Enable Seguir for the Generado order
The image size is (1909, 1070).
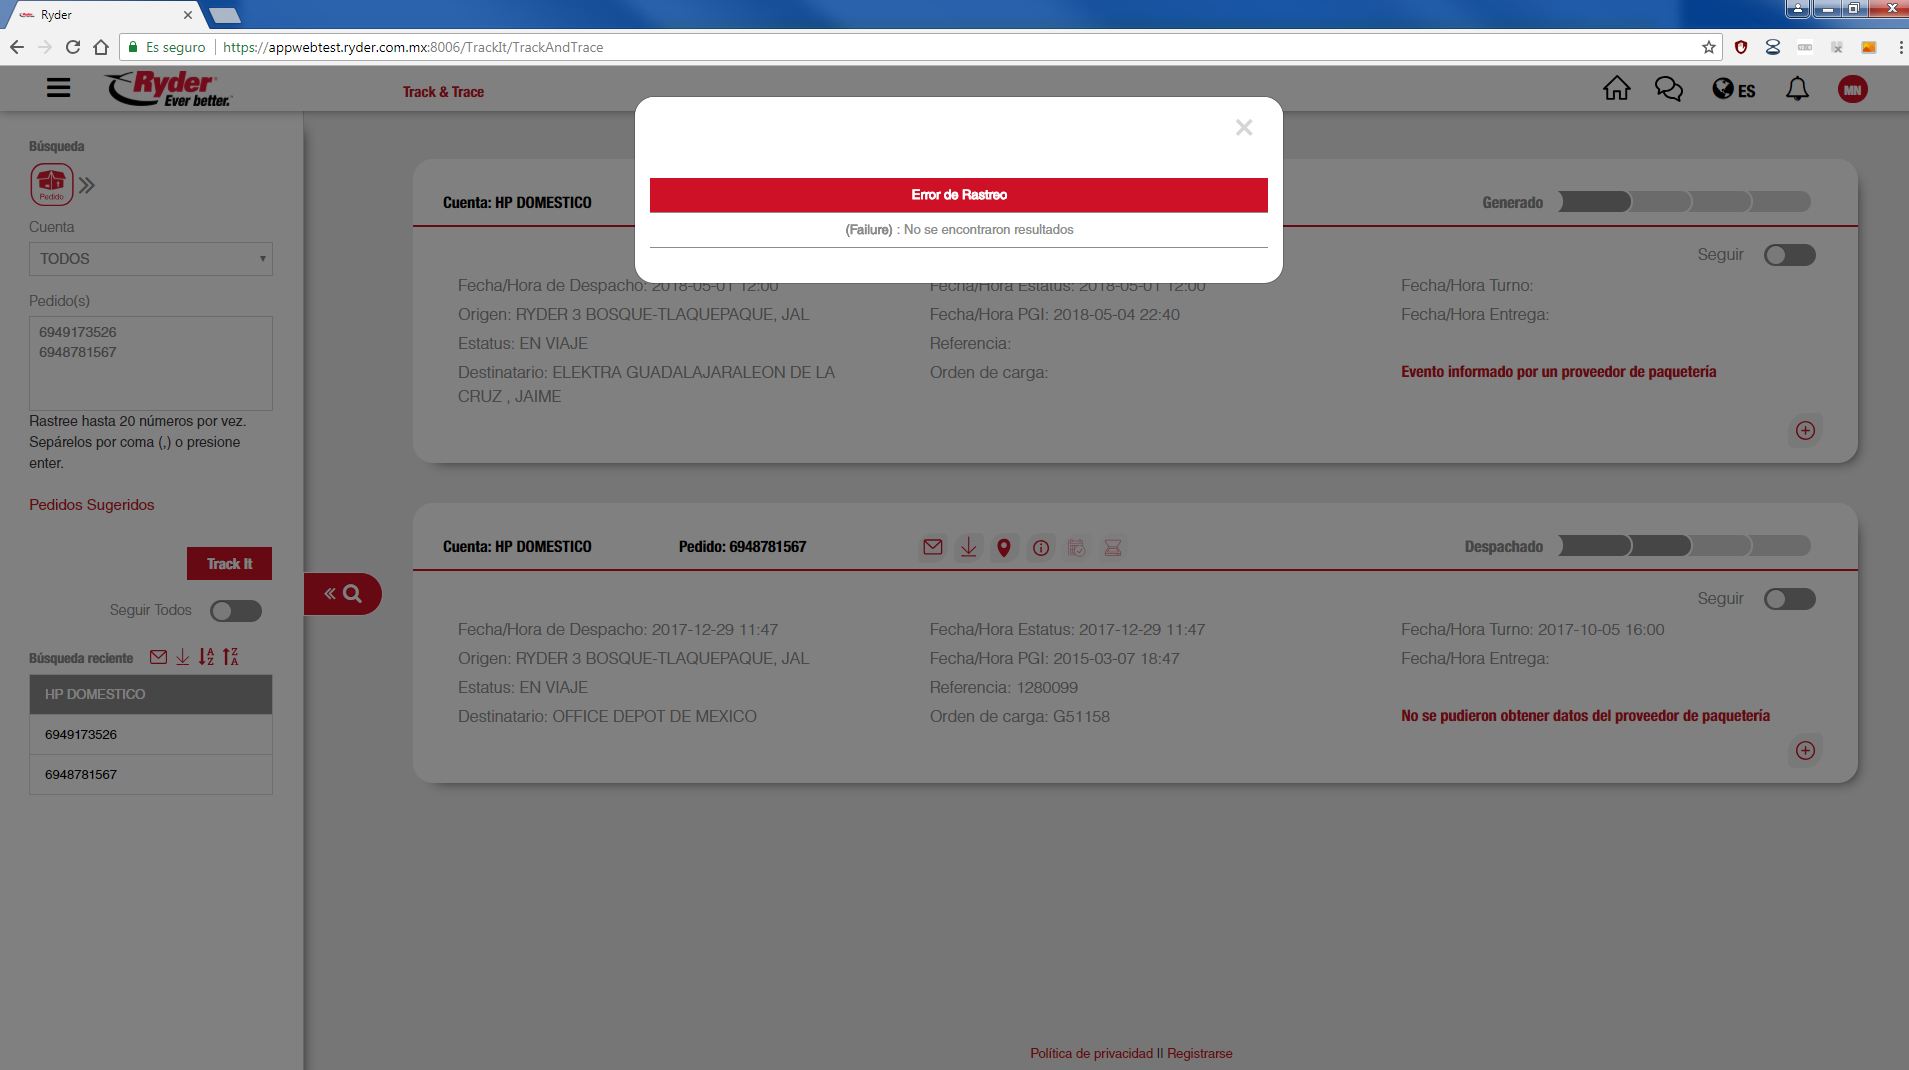tap(1789, 255)
